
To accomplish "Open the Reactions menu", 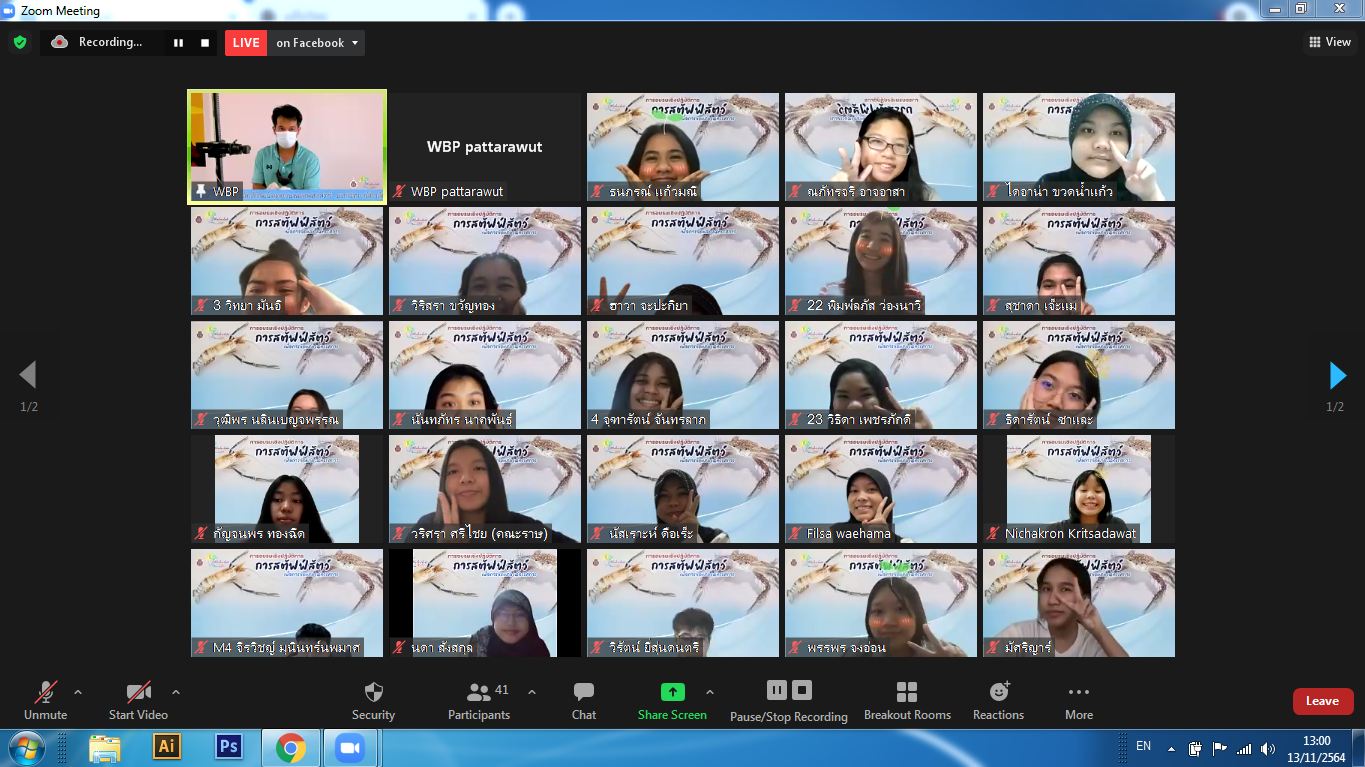I will coord(998,692).
